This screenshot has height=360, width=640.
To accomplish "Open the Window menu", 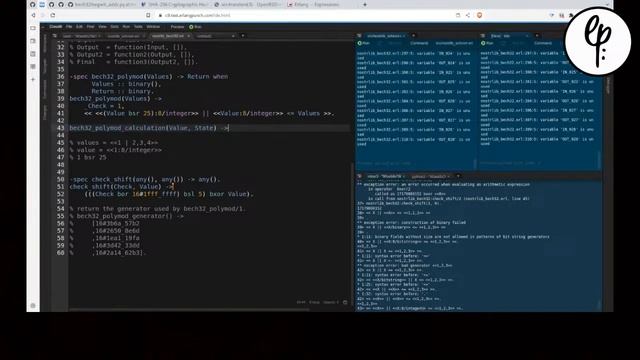I will click(153, 27).
